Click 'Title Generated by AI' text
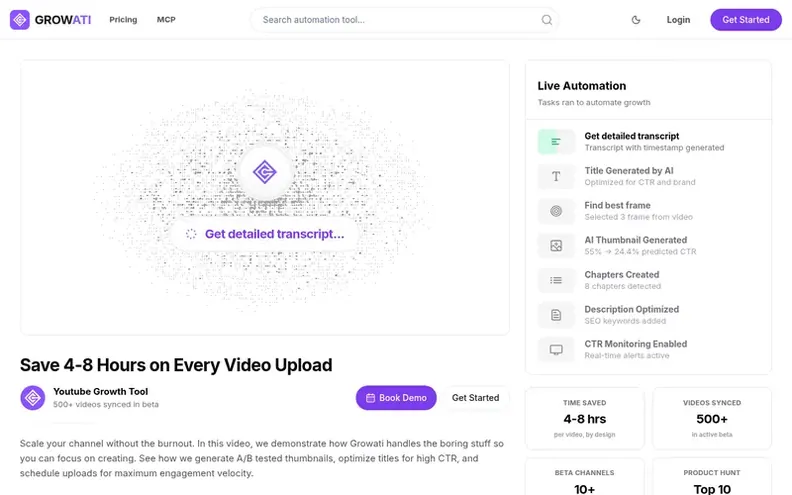The height and width of the screenshot is (495, 792). point(629,171)
